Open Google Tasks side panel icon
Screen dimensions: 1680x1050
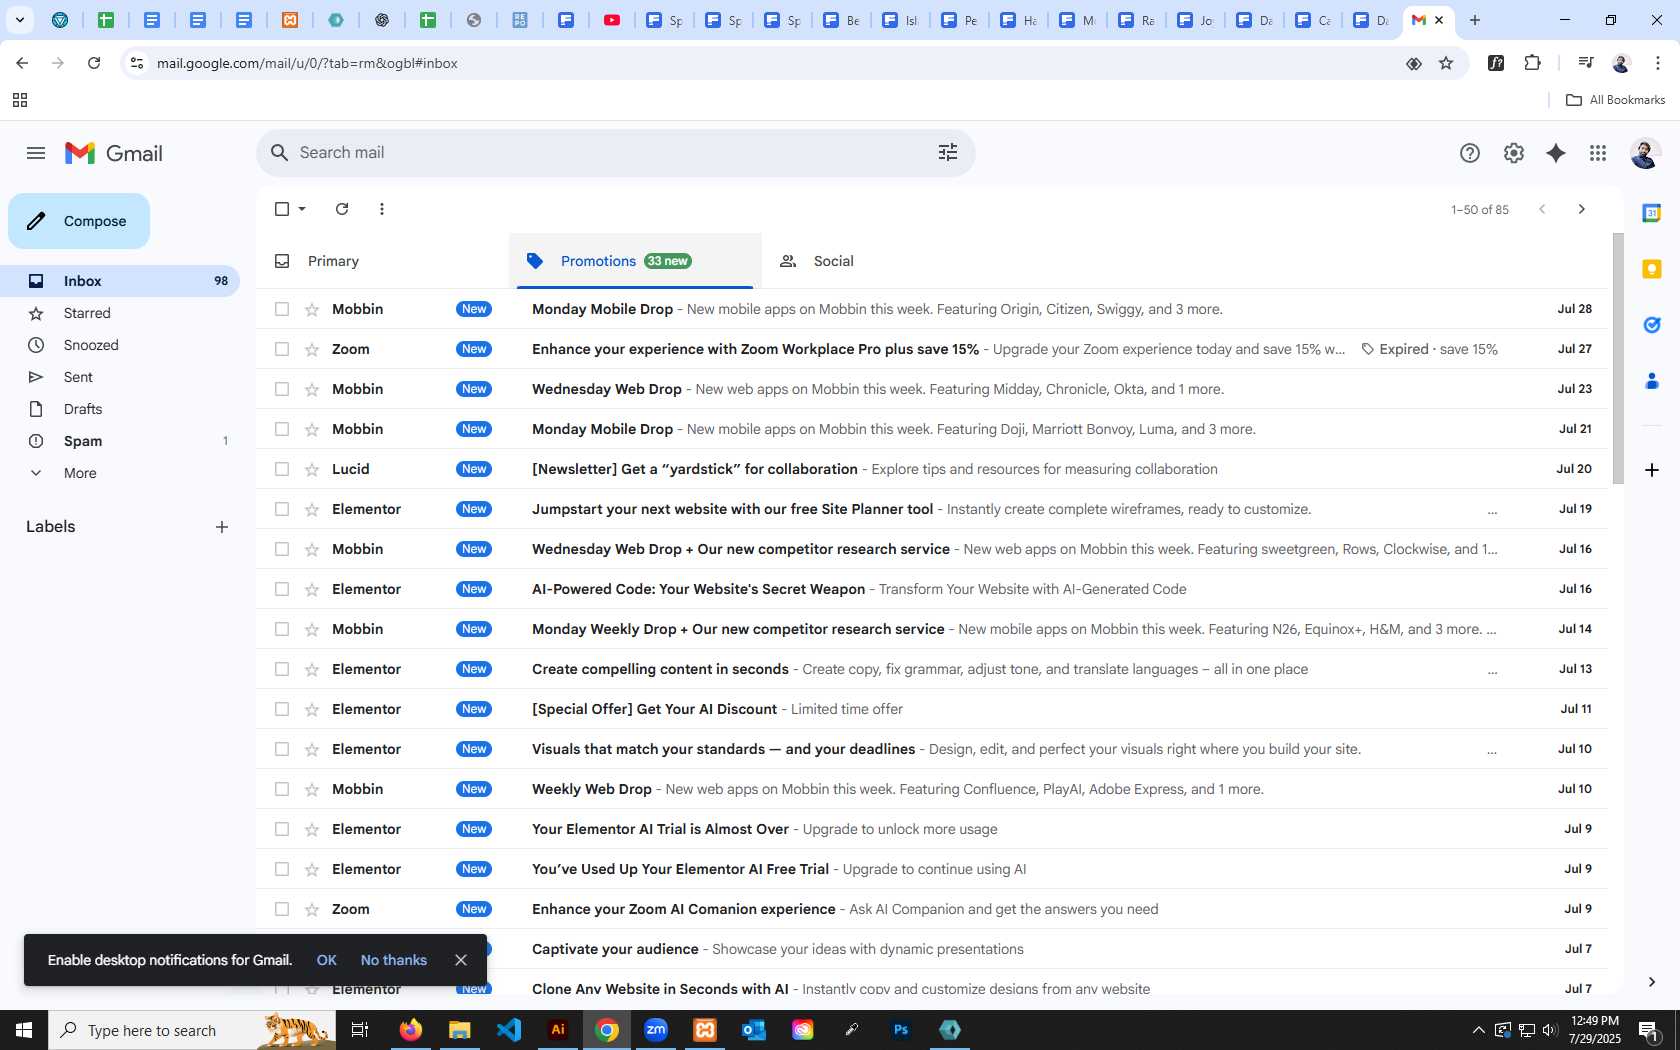1652,325
